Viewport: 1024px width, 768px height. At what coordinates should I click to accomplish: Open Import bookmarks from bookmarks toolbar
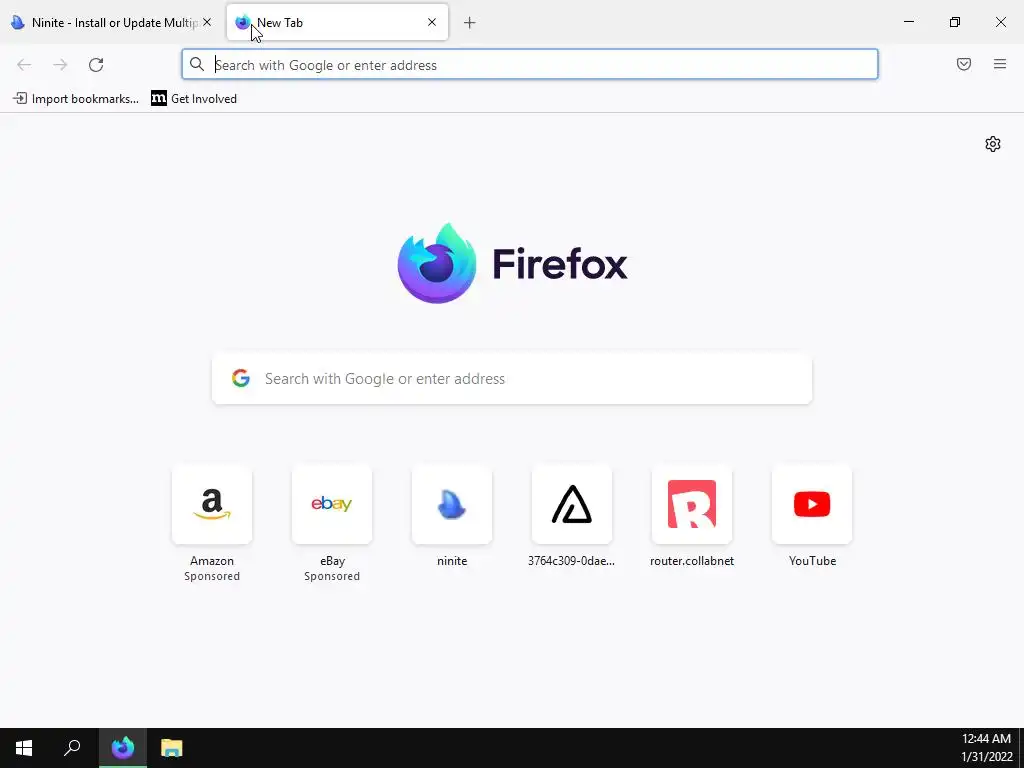click(x=76, y=99)
